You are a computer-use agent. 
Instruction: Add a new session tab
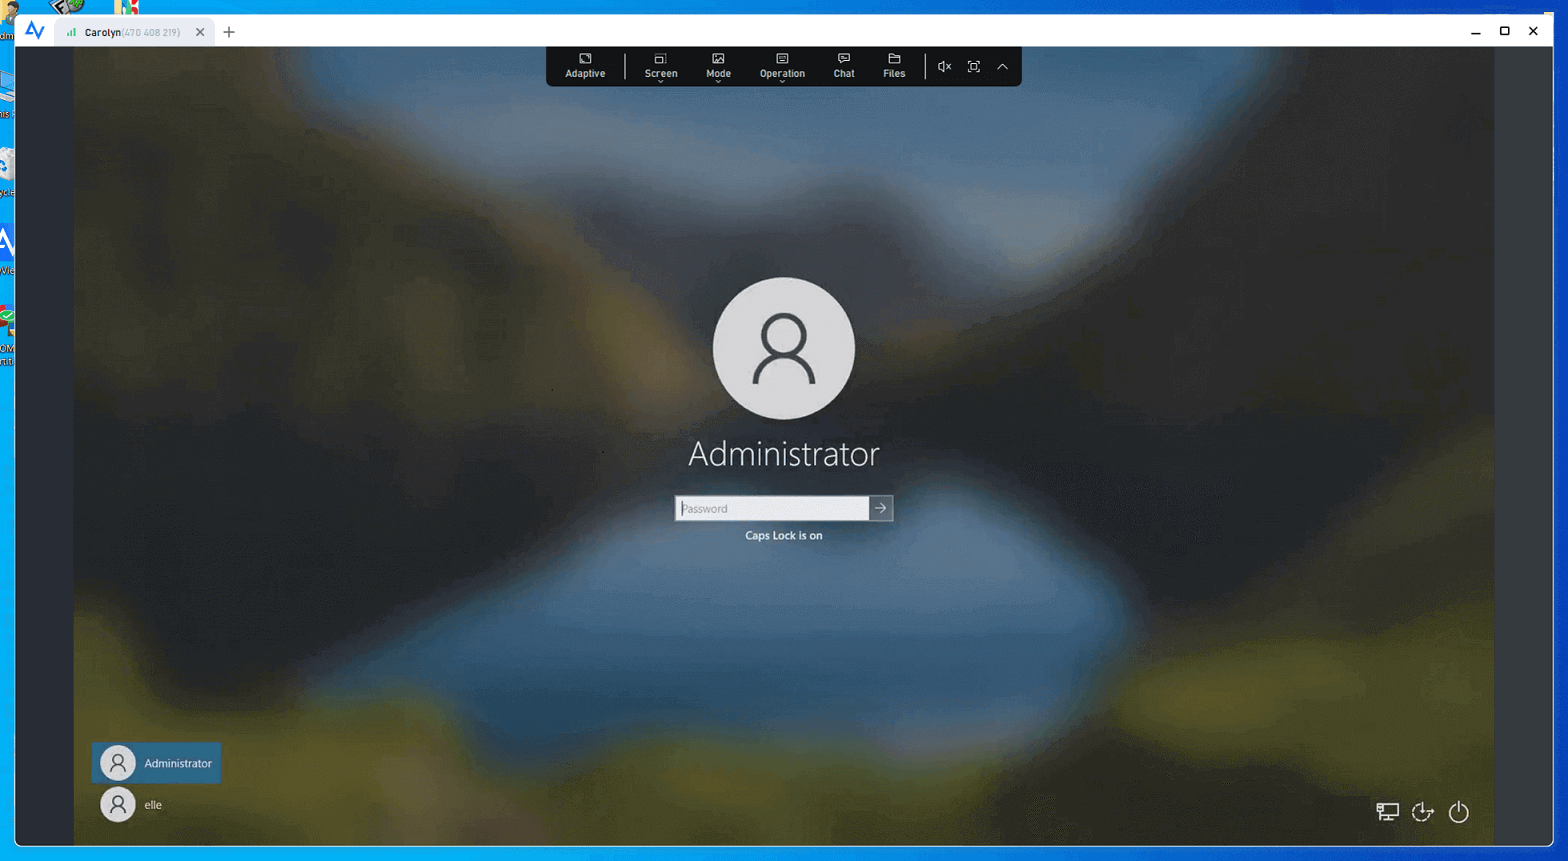(229, 32)
